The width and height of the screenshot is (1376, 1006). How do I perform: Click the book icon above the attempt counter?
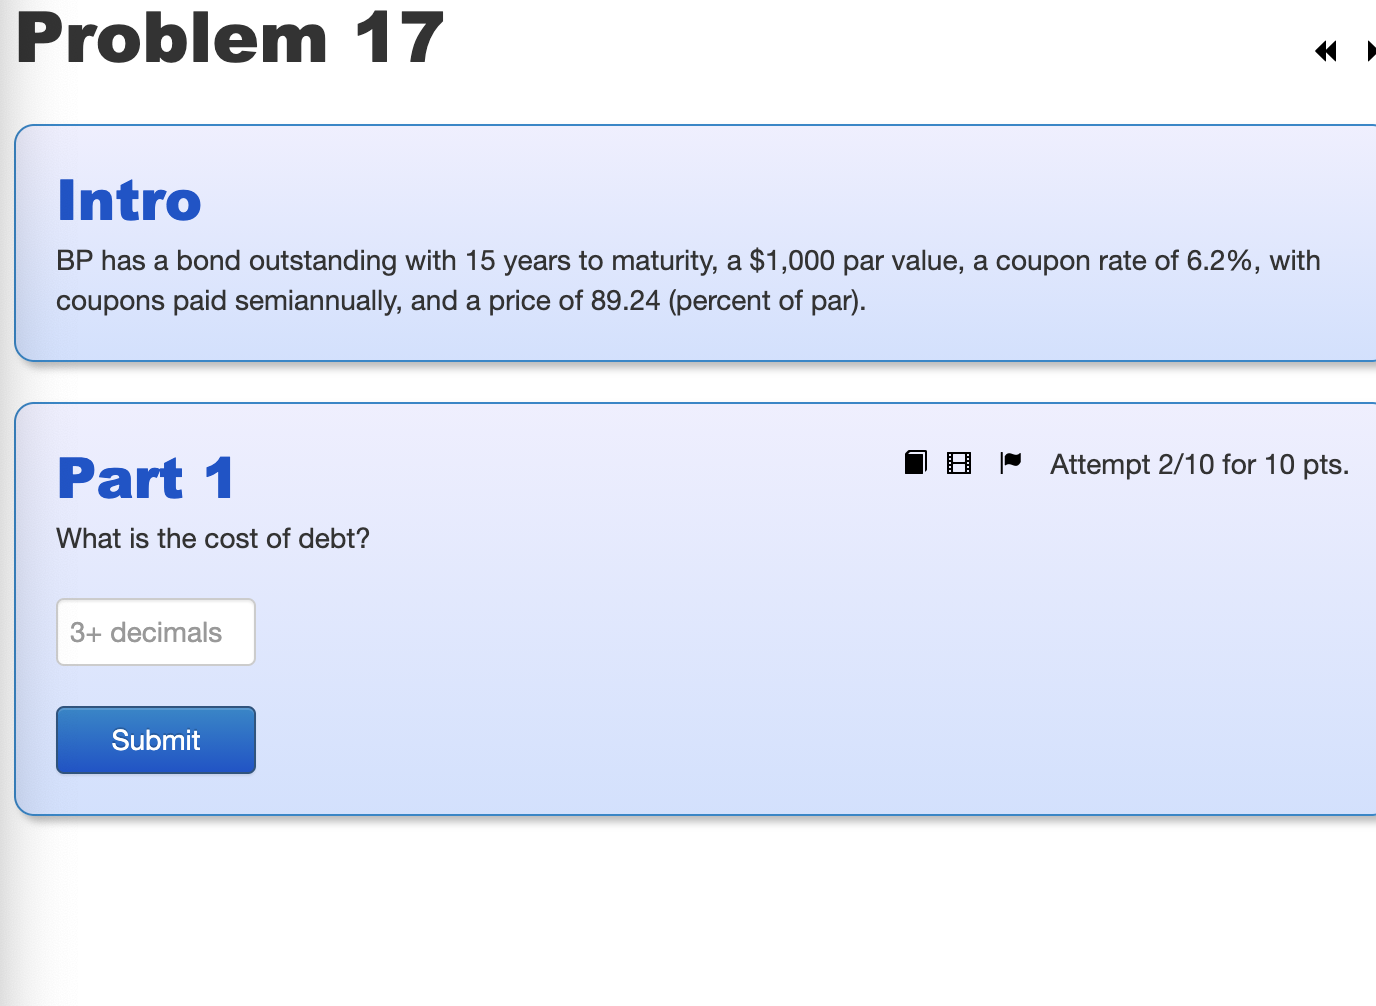click(x=914, y=462)
